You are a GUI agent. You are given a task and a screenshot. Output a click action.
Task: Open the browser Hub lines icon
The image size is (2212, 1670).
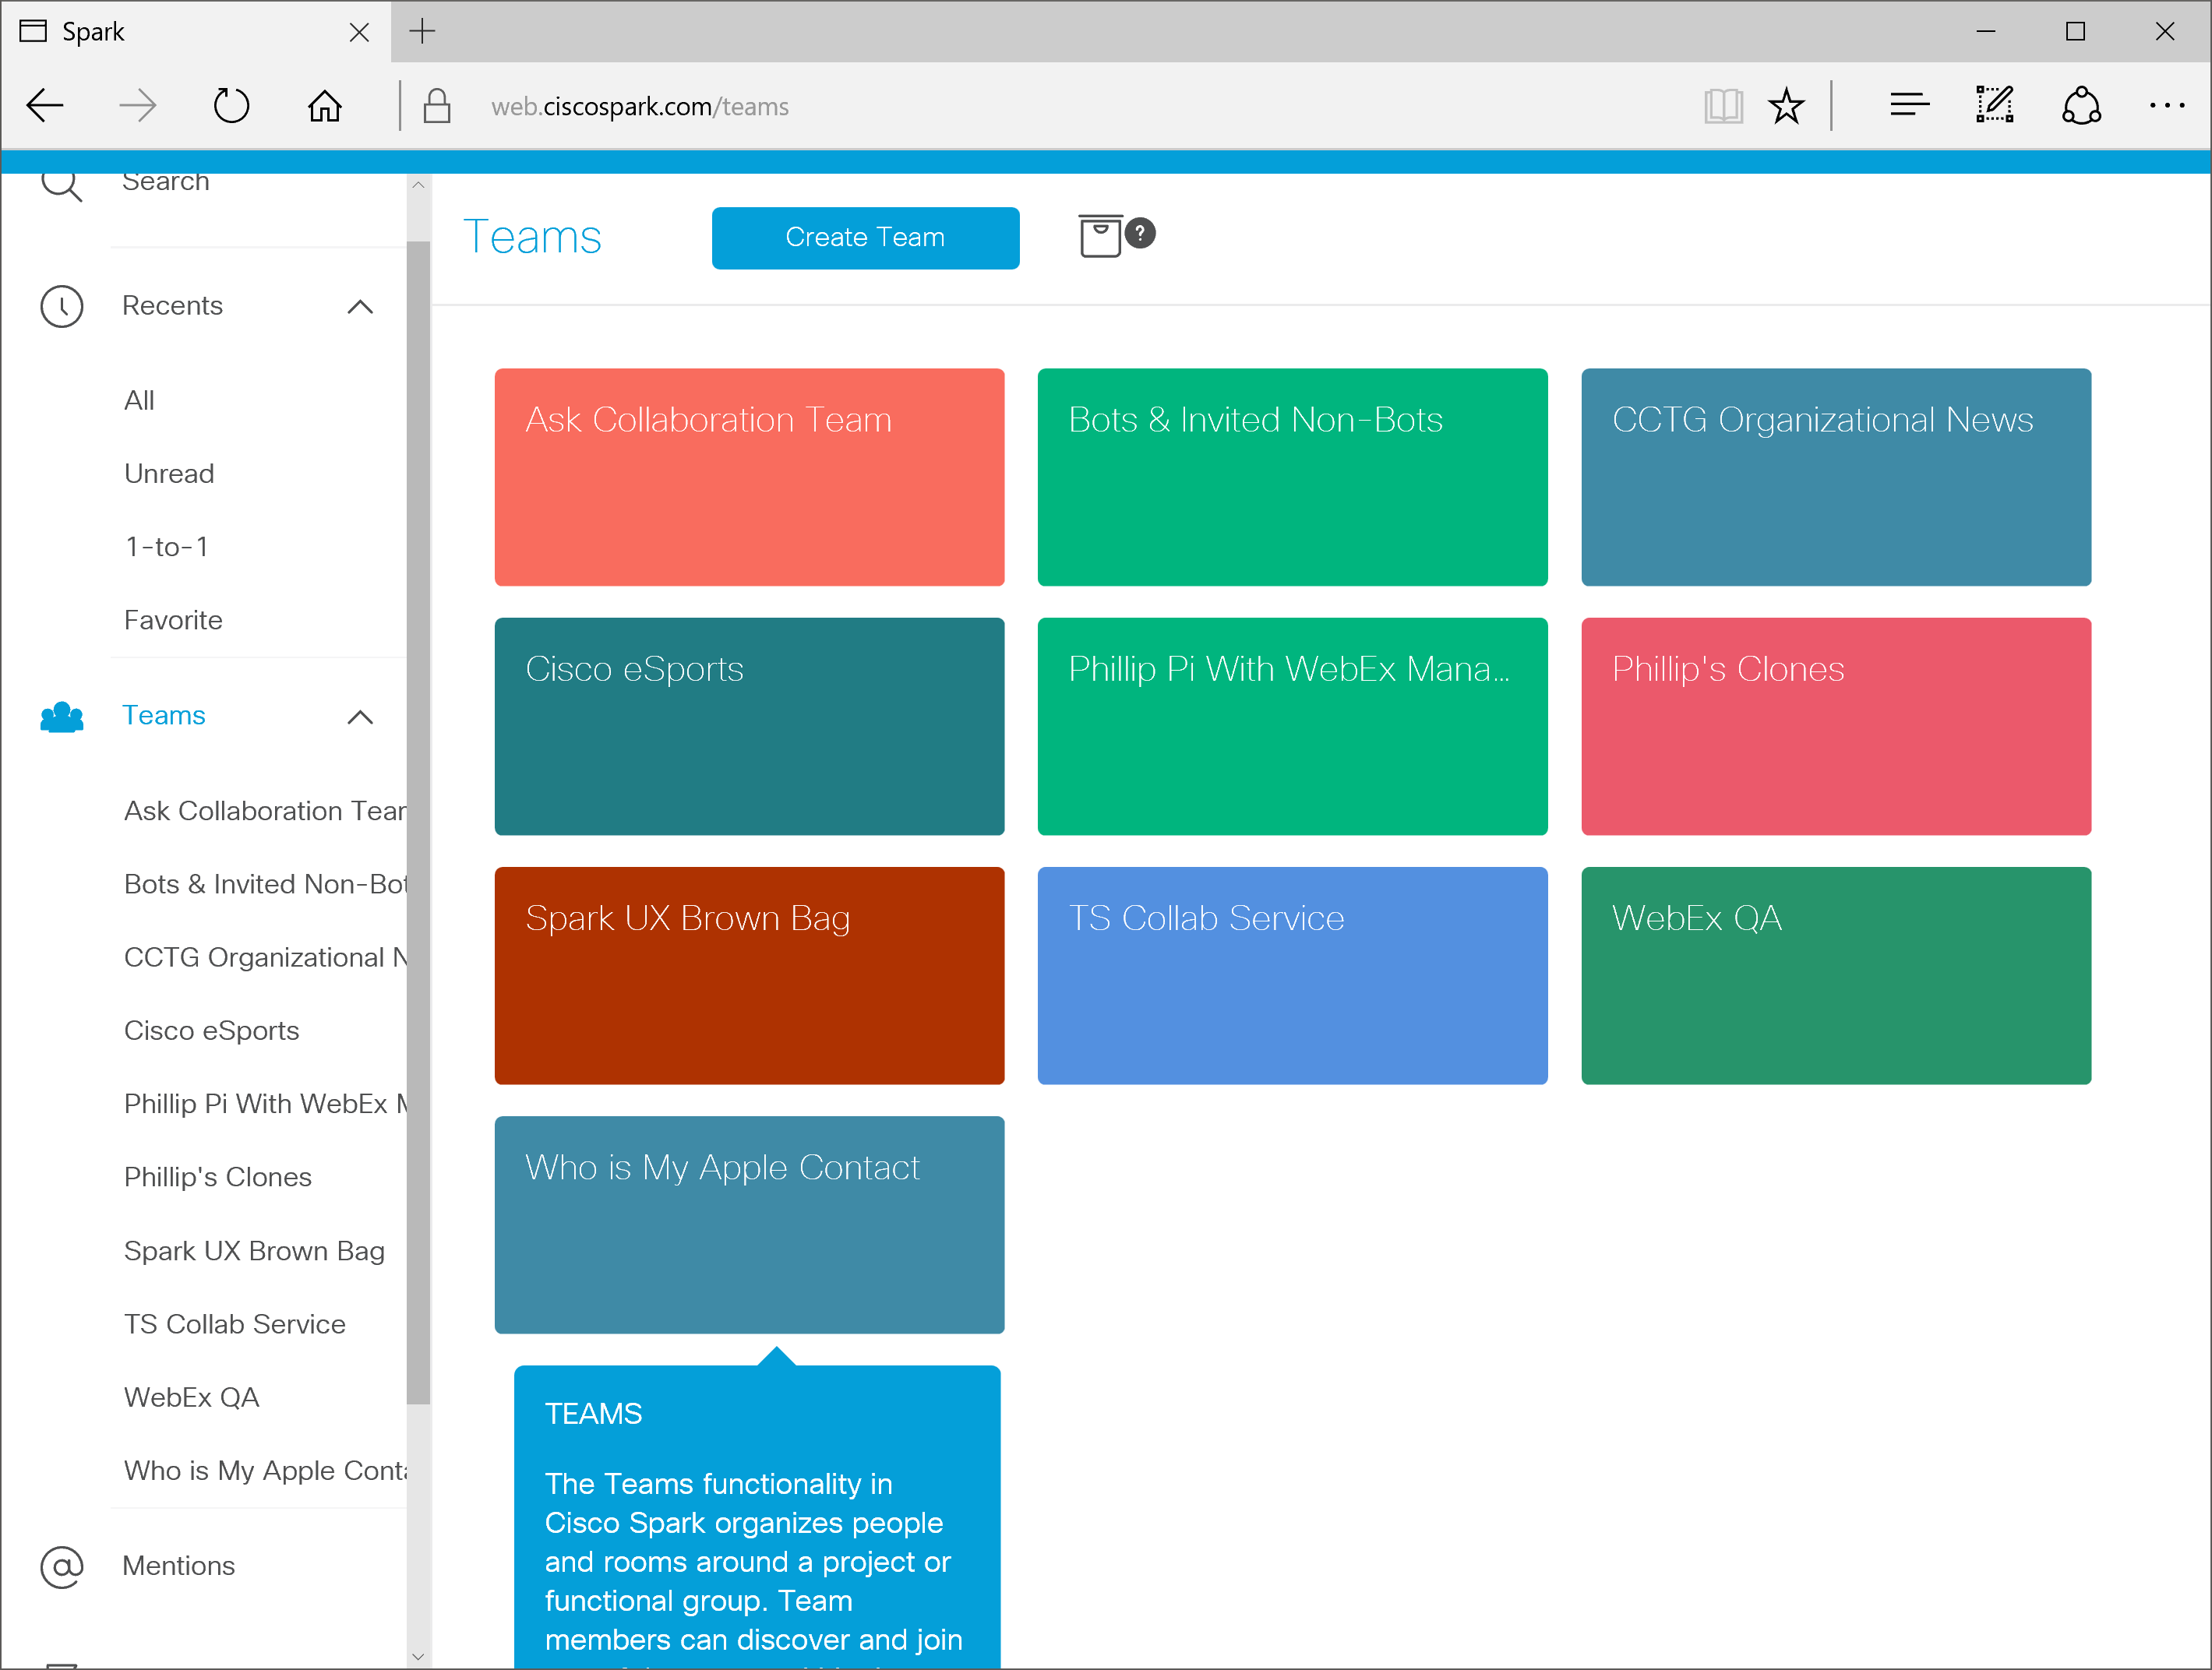1909,105
